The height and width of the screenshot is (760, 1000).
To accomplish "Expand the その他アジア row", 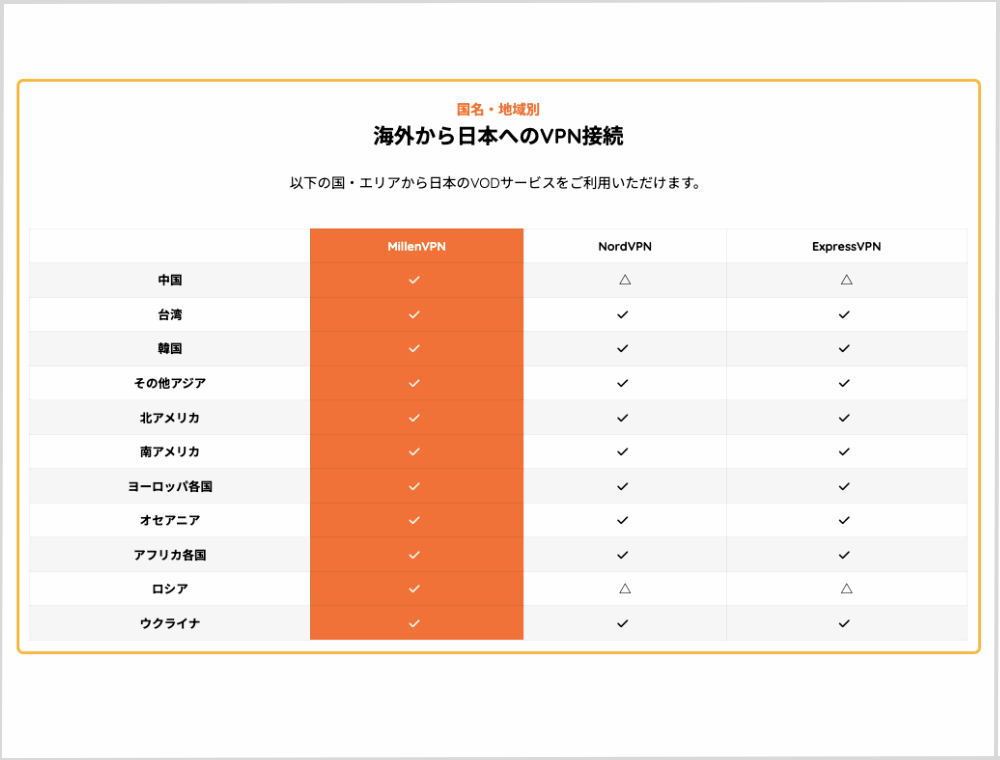I will coord(167,383).
